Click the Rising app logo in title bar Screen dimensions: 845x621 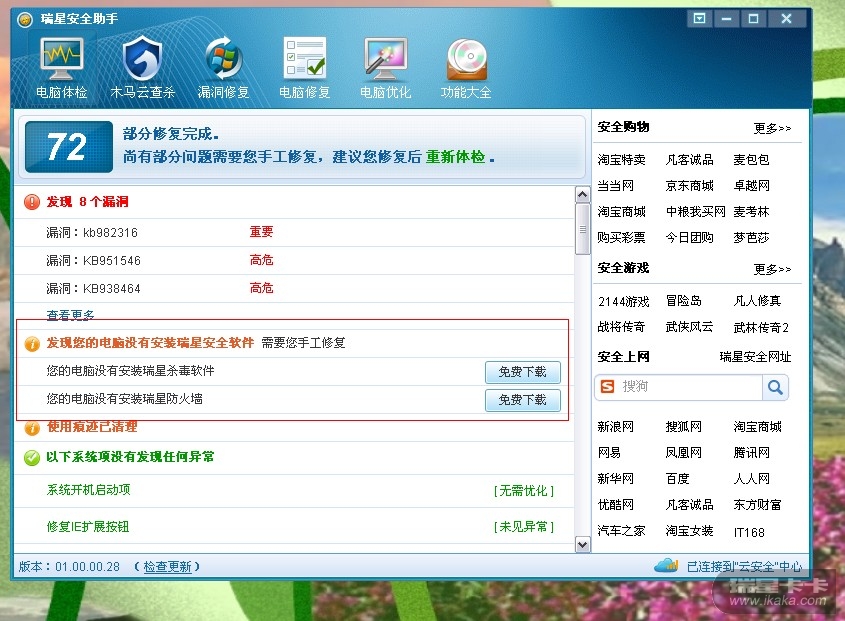point(25,20)
